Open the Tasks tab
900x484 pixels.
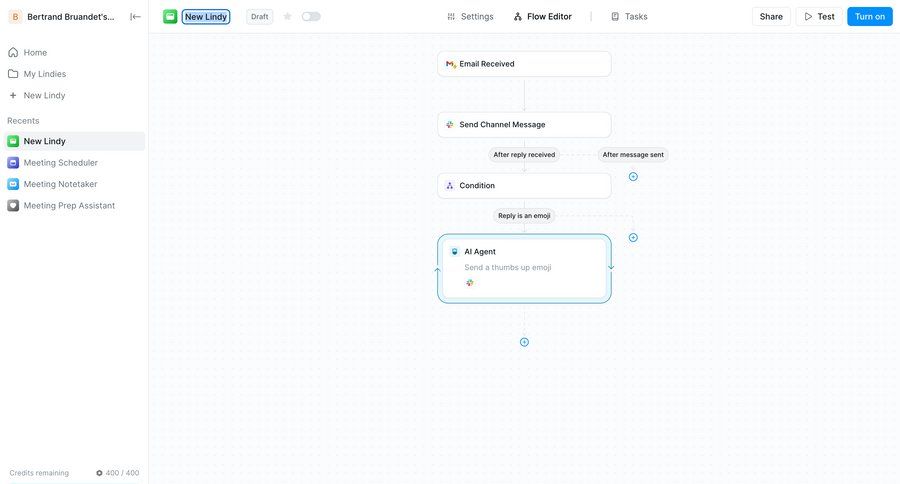click(629, 17)
